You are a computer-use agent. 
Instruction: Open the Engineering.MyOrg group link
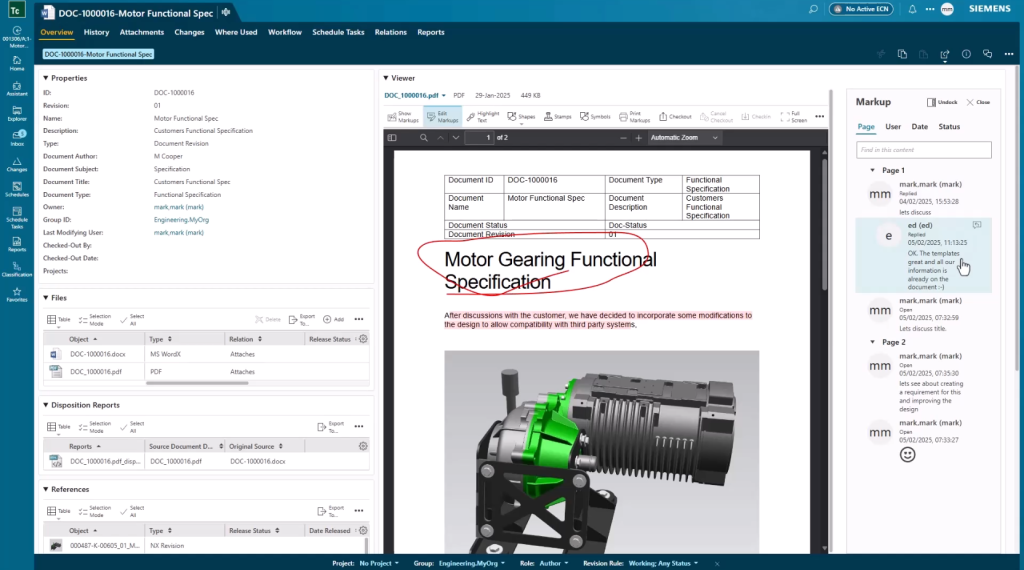[x=182, y=220]
